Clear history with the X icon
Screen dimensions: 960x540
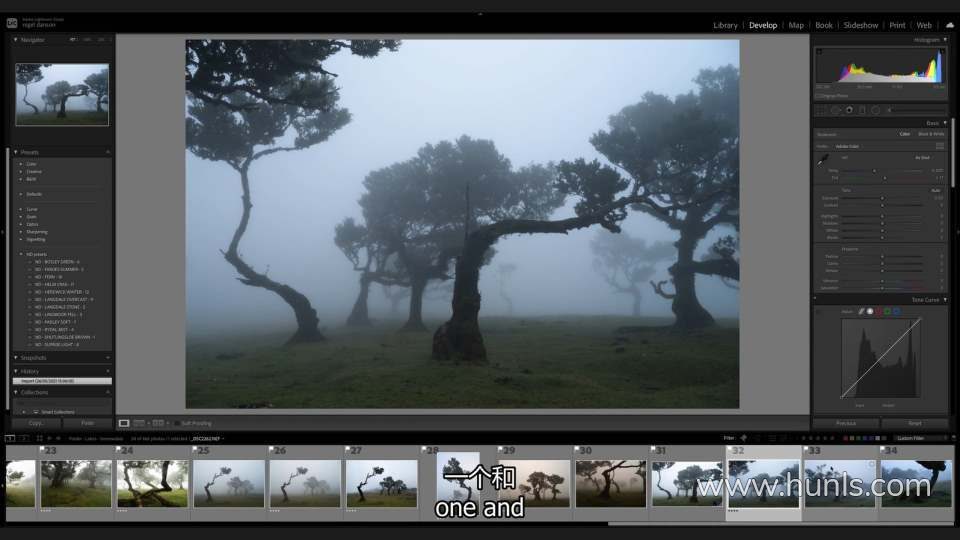coord(108,371)
